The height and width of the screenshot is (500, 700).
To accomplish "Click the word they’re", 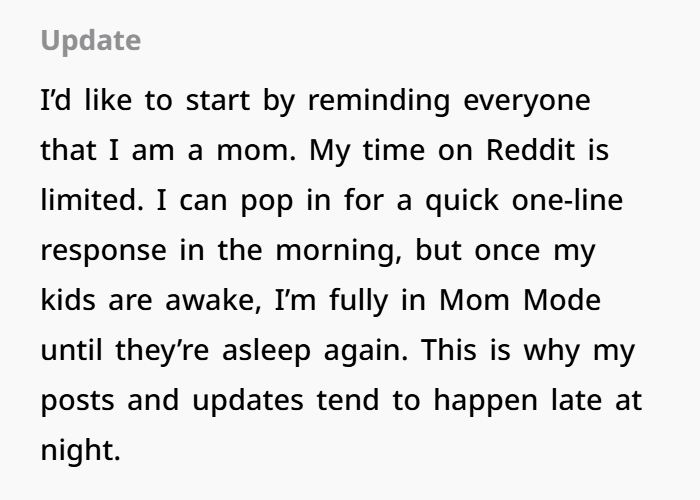I will point(162,351).
